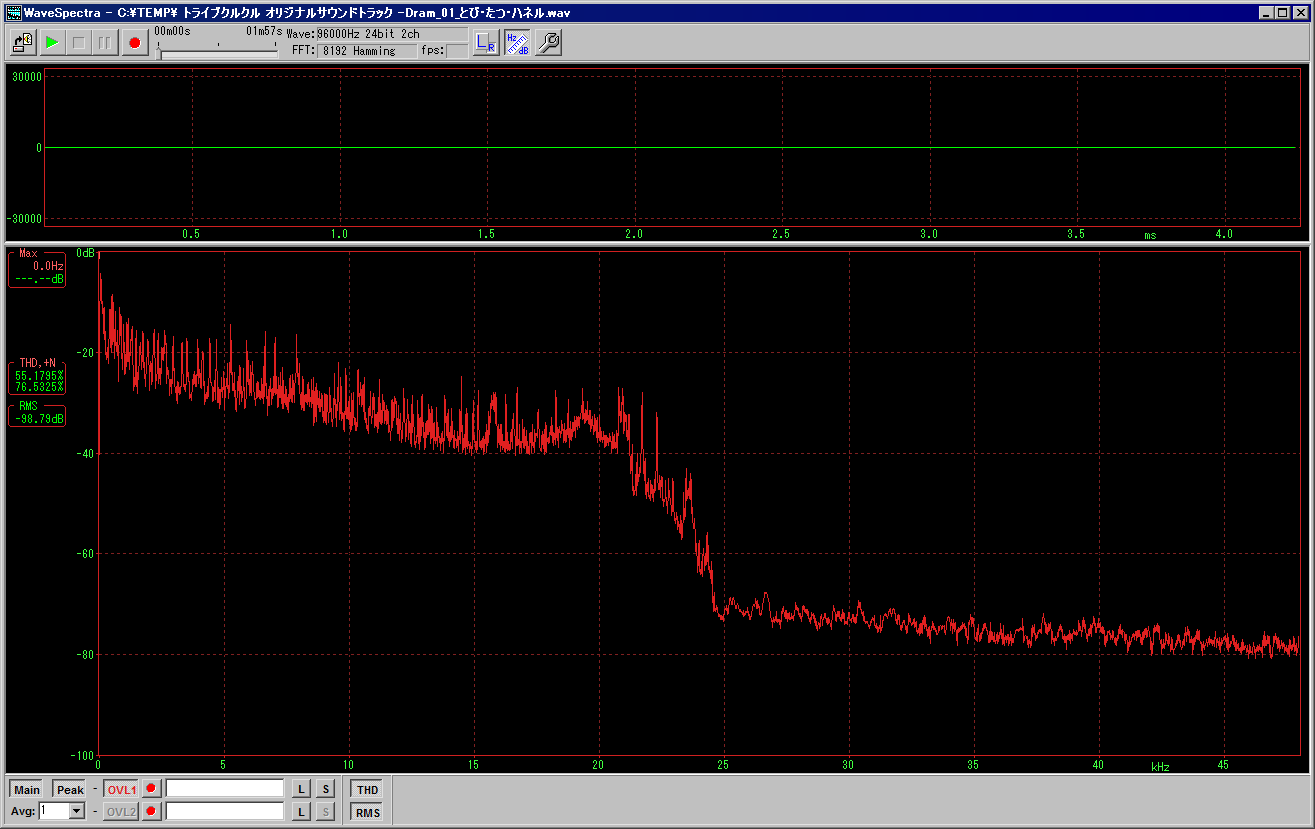Toggle the RMS measurement readout
Screen dimensions: 1315x829
368,812
